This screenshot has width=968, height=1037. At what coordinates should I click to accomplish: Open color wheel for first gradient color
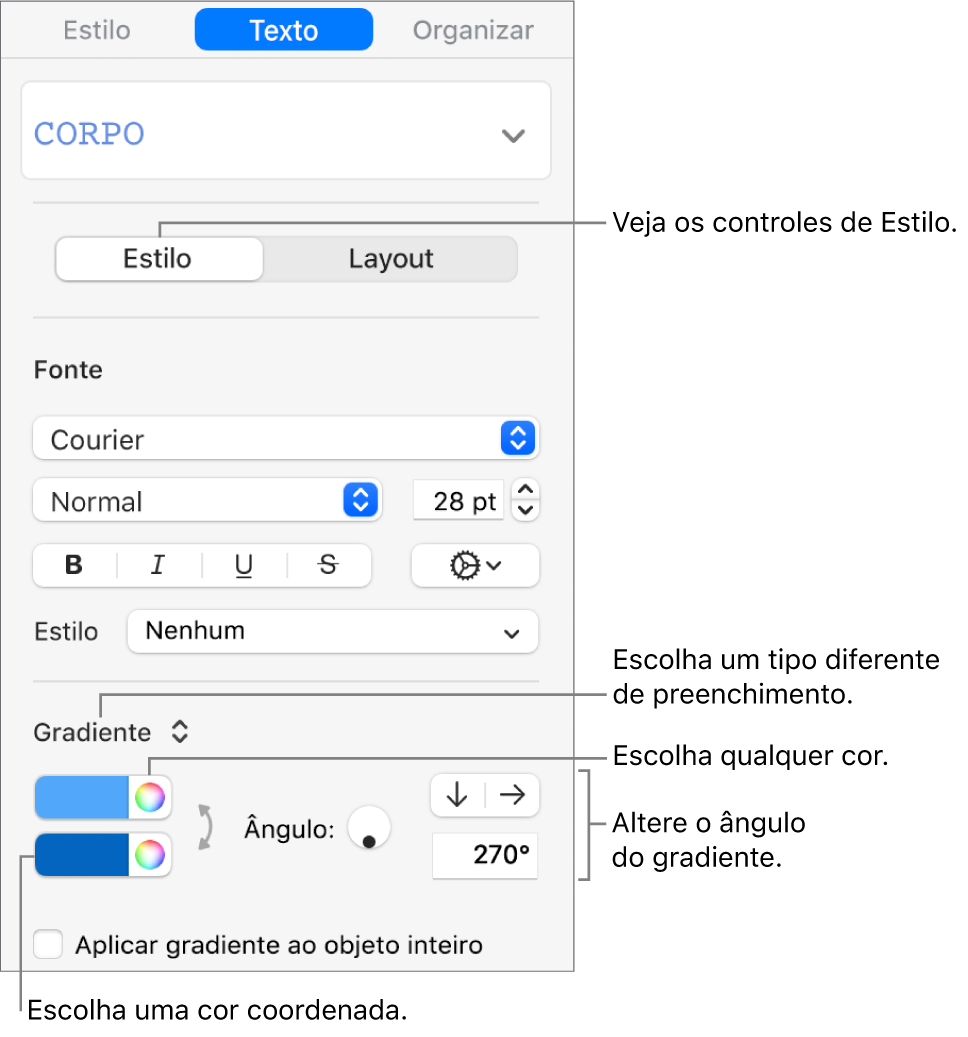point(150,797)
